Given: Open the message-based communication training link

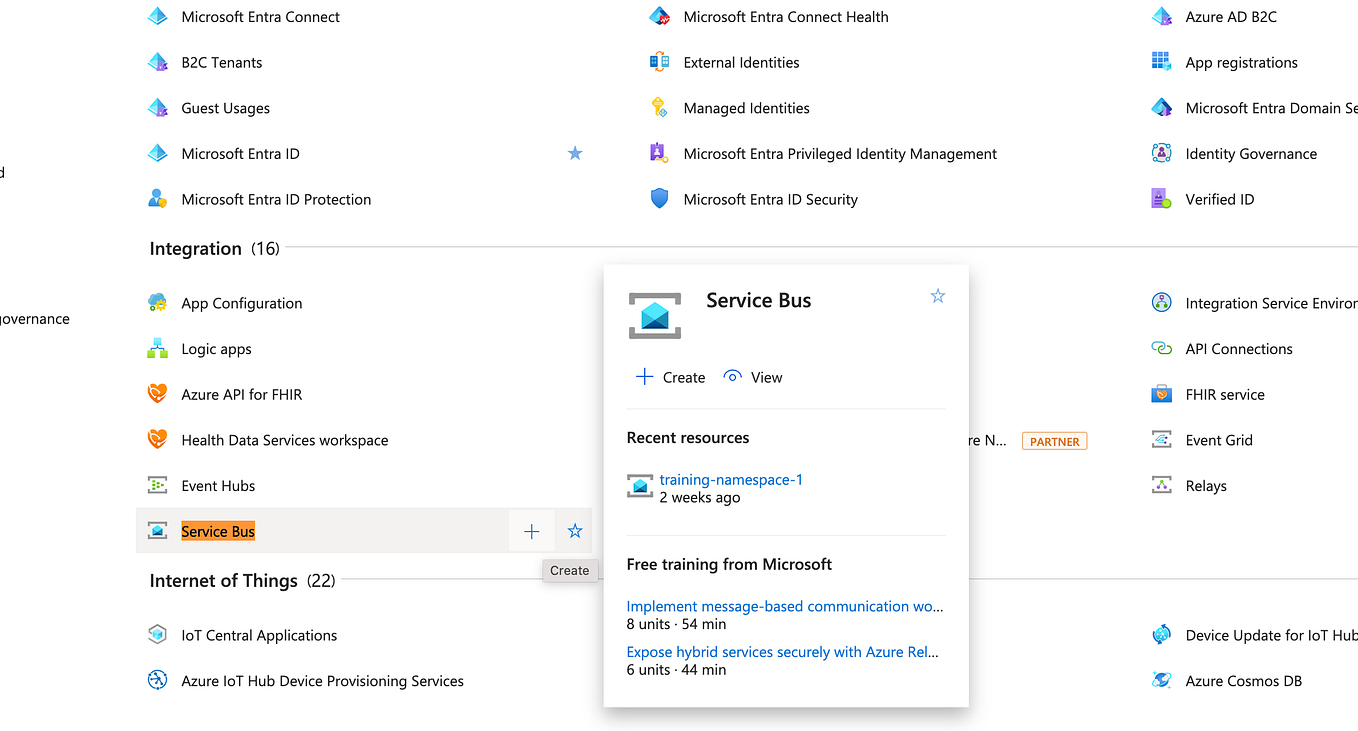Looking at the screenshot, I should [x=784, y=606].
